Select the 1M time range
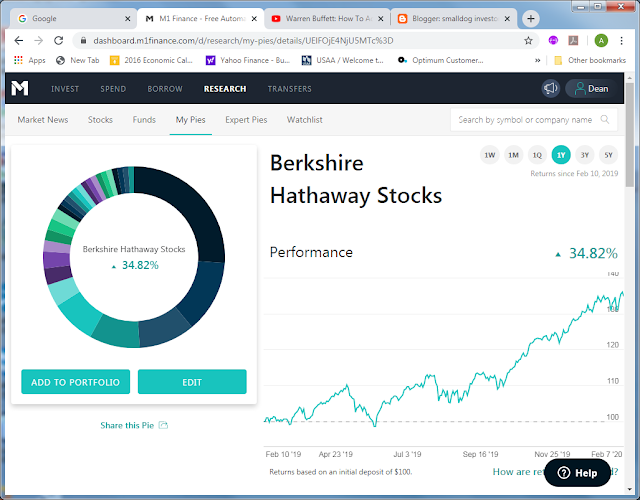640x500 pixels. [x=513, y=155]
